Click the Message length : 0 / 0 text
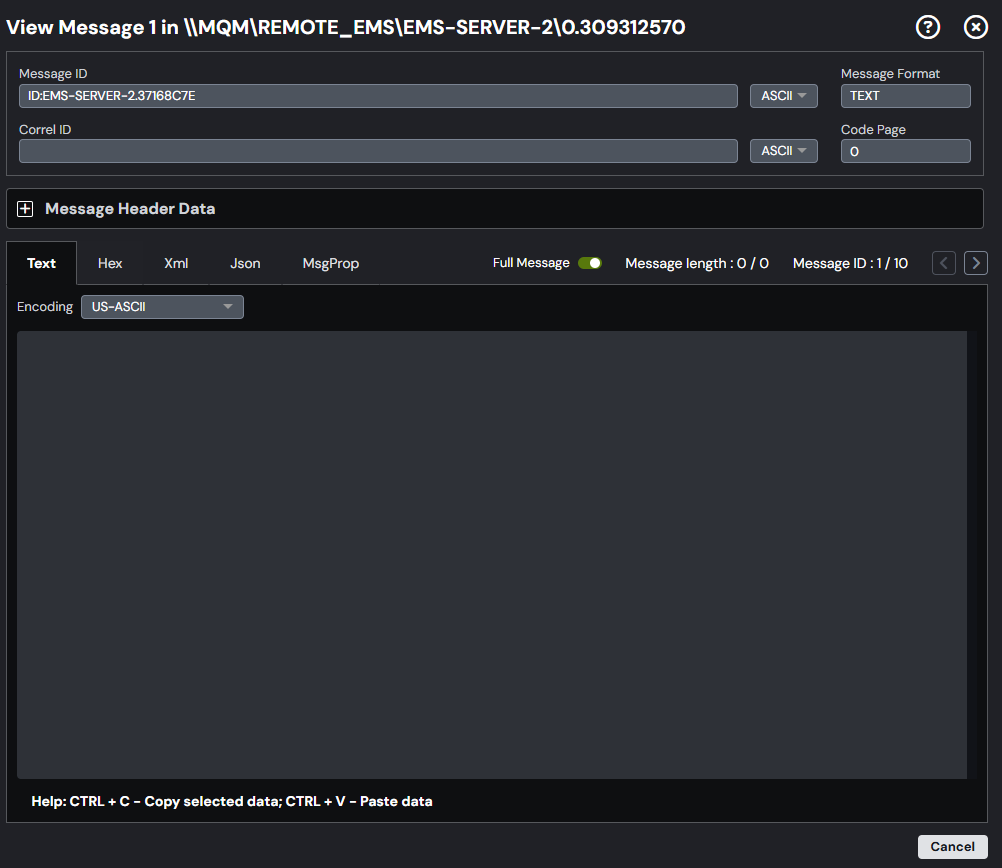The height and width of the screenshot is (868, 1002). (x=697, y=263)
